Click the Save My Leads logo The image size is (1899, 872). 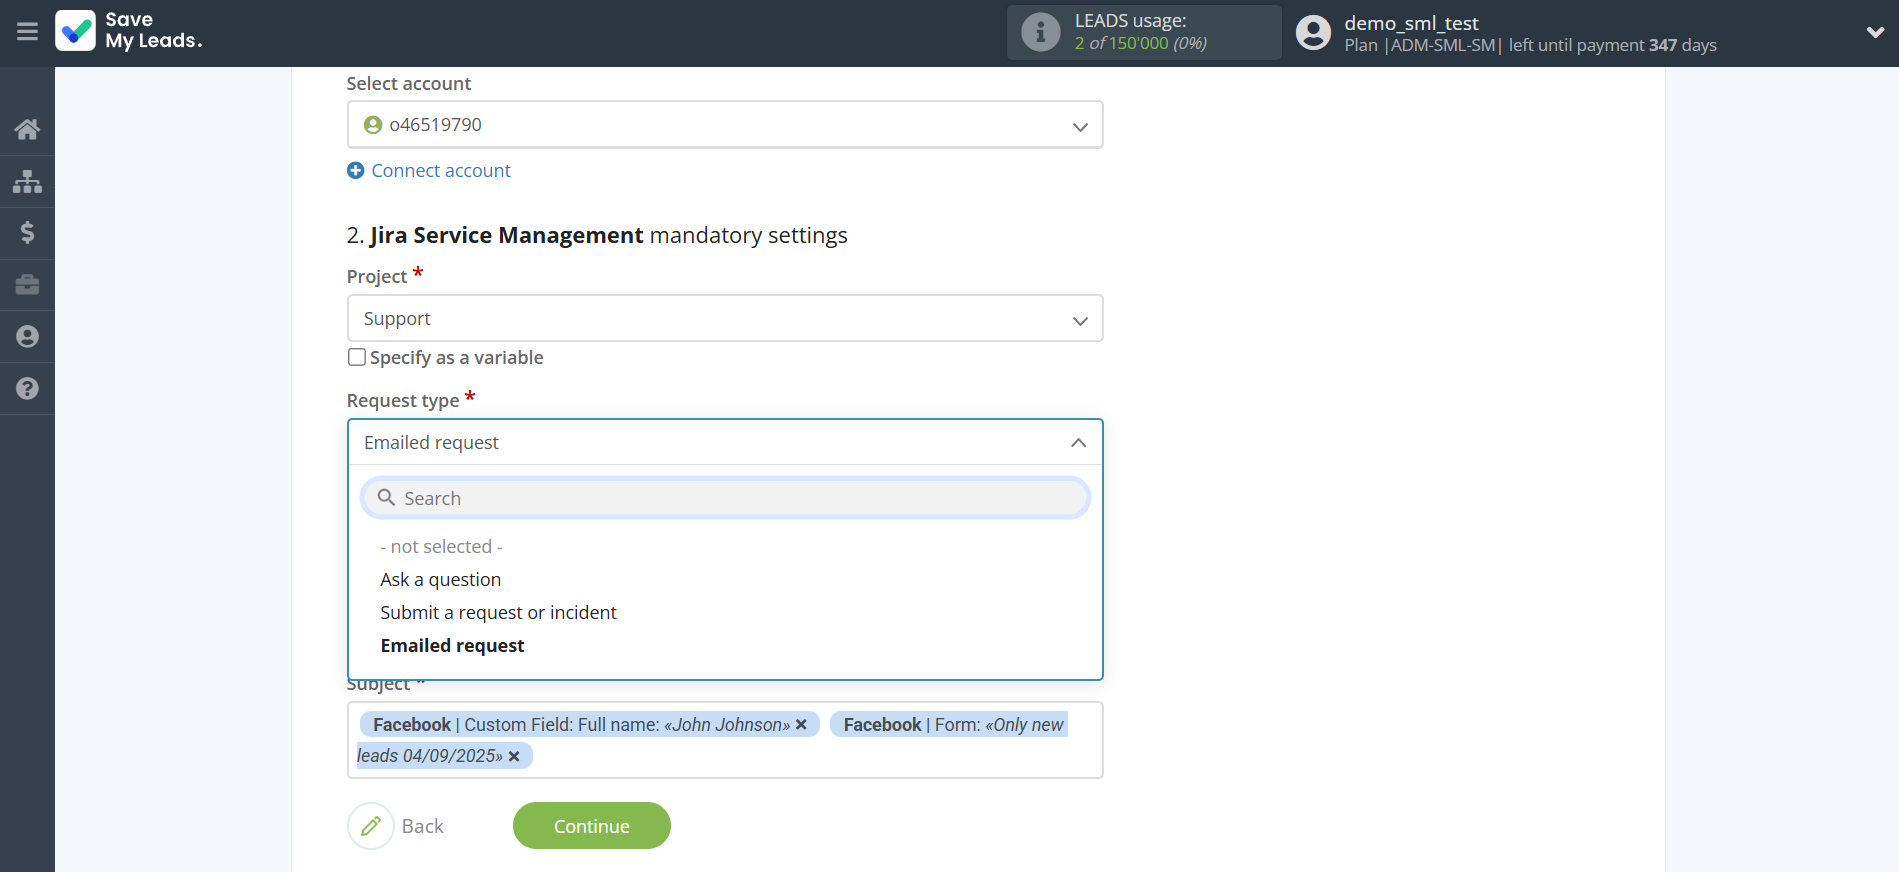pyautogui.click(x=129, y=31)
